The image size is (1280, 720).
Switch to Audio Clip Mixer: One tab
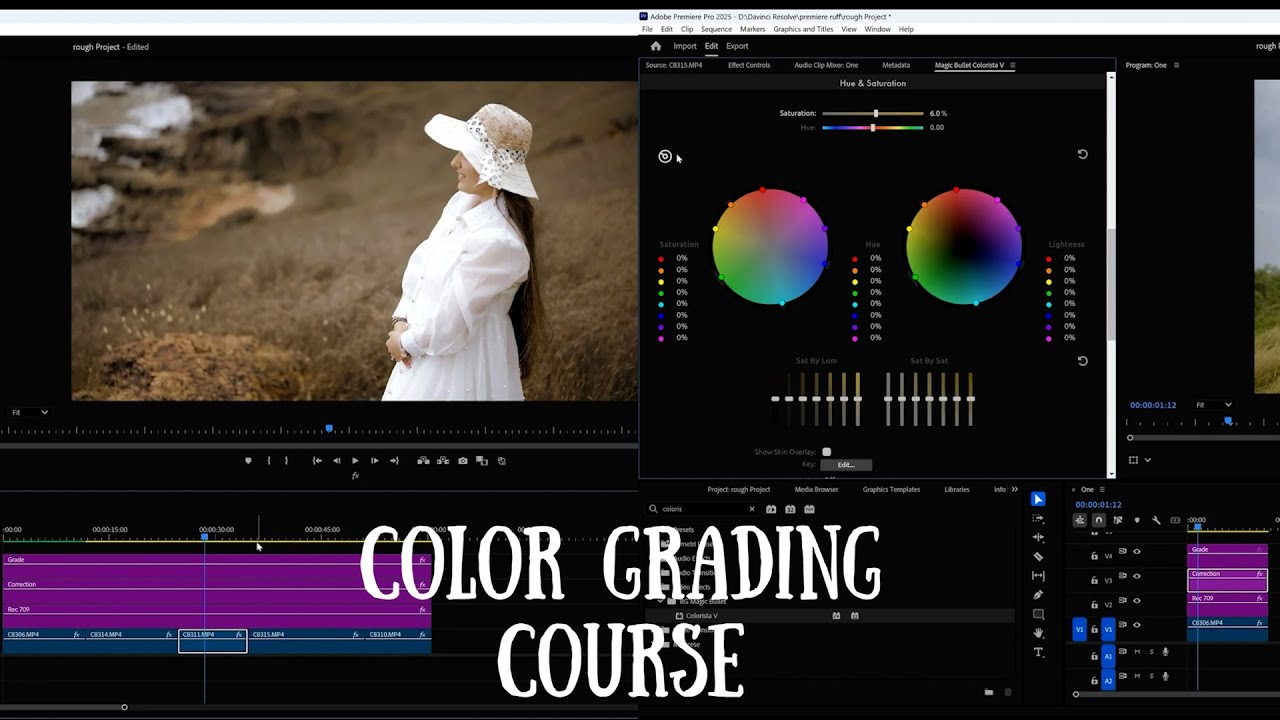click(x=826, y=65)
